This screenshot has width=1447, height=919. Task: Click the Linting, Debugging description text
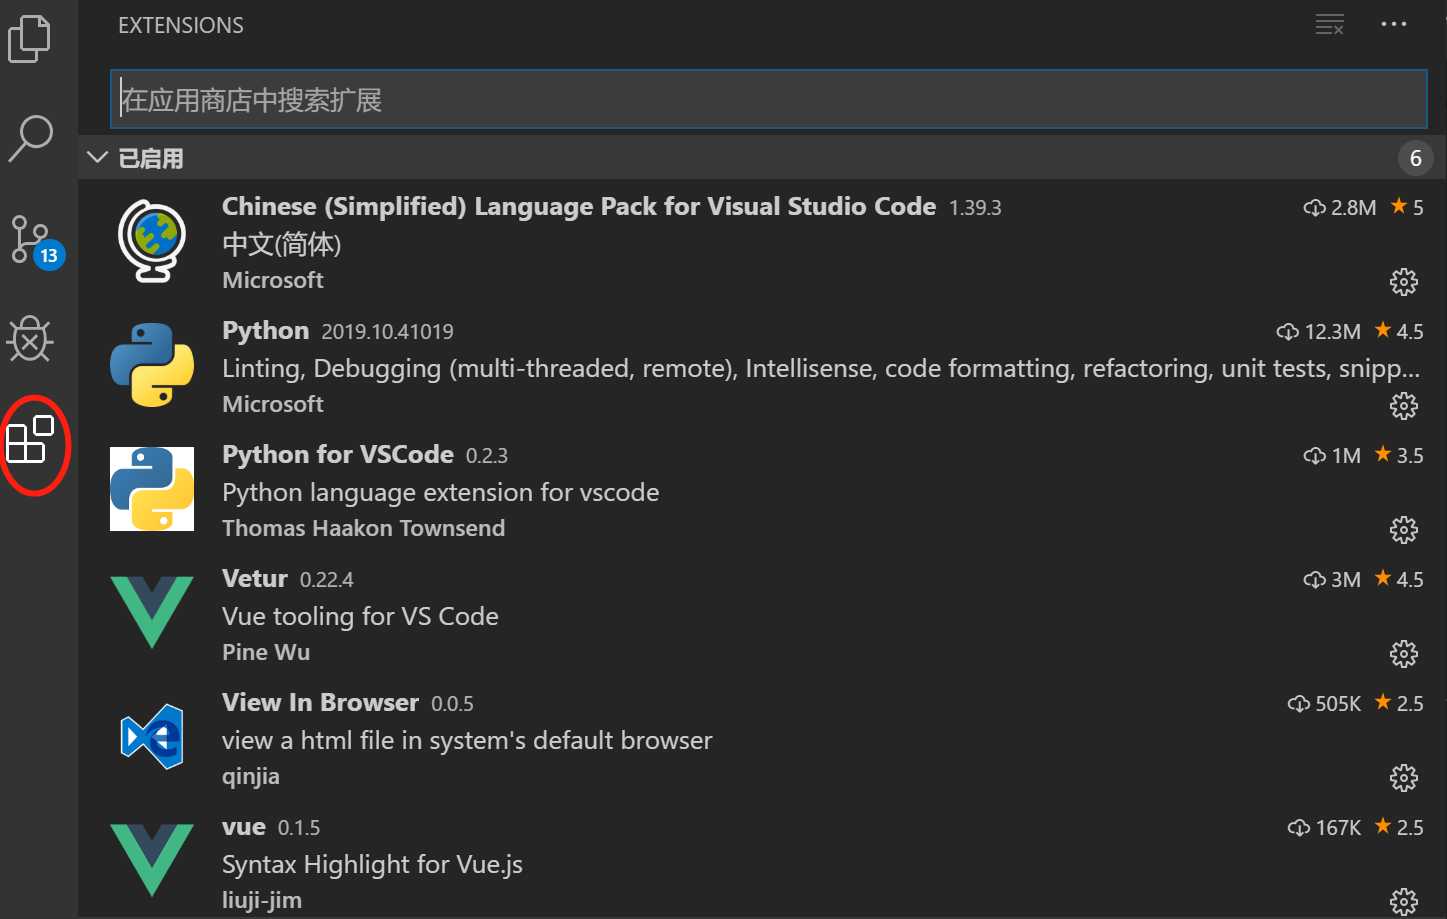[x=821, y=369]
